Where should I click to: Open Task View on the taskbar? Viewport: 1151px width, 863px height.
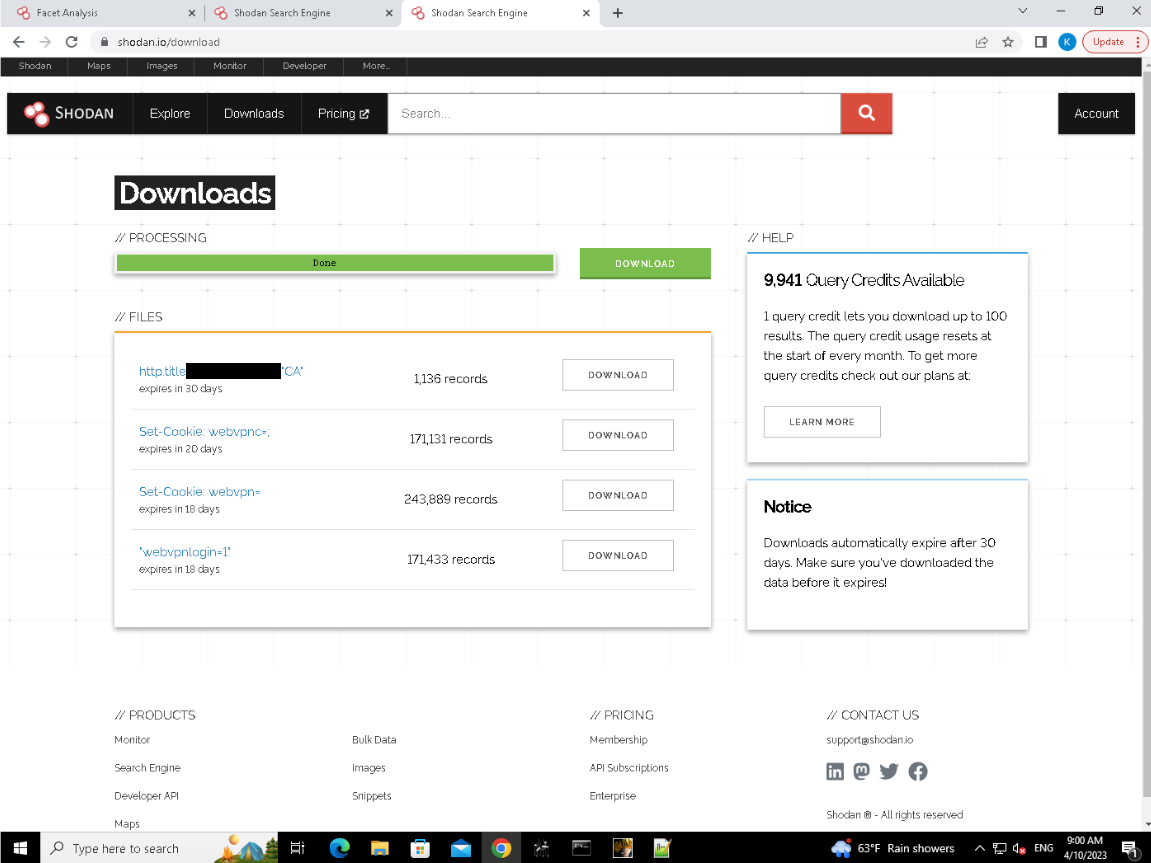[297, 848]
